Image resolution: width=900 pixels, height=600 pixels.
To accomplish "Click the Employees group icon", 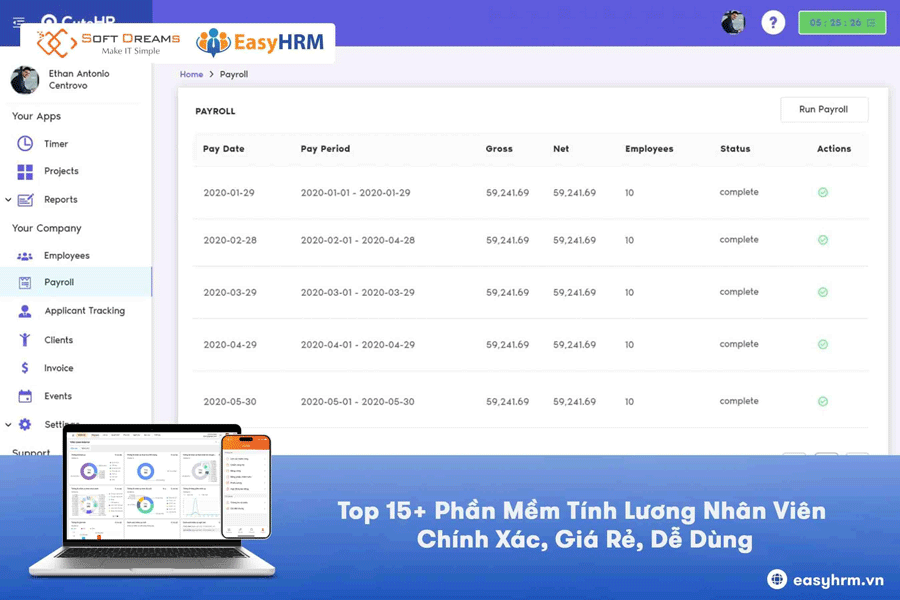I will pos(23,255).
